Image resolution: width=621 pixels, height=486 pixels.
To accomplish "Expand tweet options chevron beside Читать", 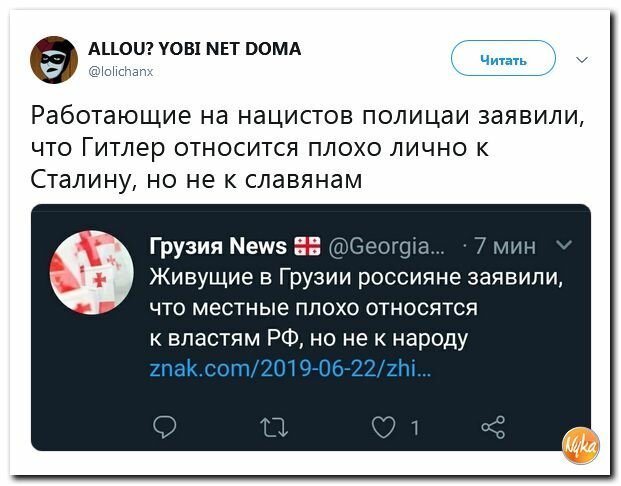I will pyautogui.click(x=582, y=60).
